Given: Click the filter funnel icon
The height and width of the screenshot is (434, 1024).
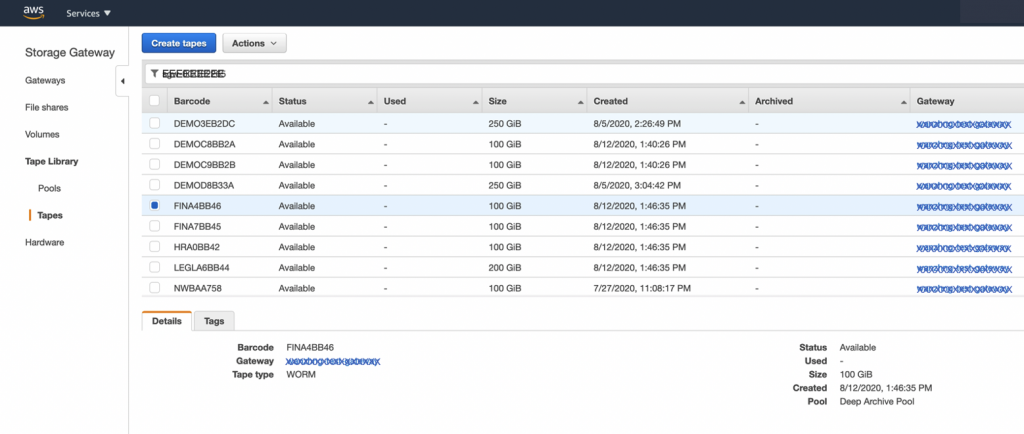Looking at the screenshot, I should 155,74.
